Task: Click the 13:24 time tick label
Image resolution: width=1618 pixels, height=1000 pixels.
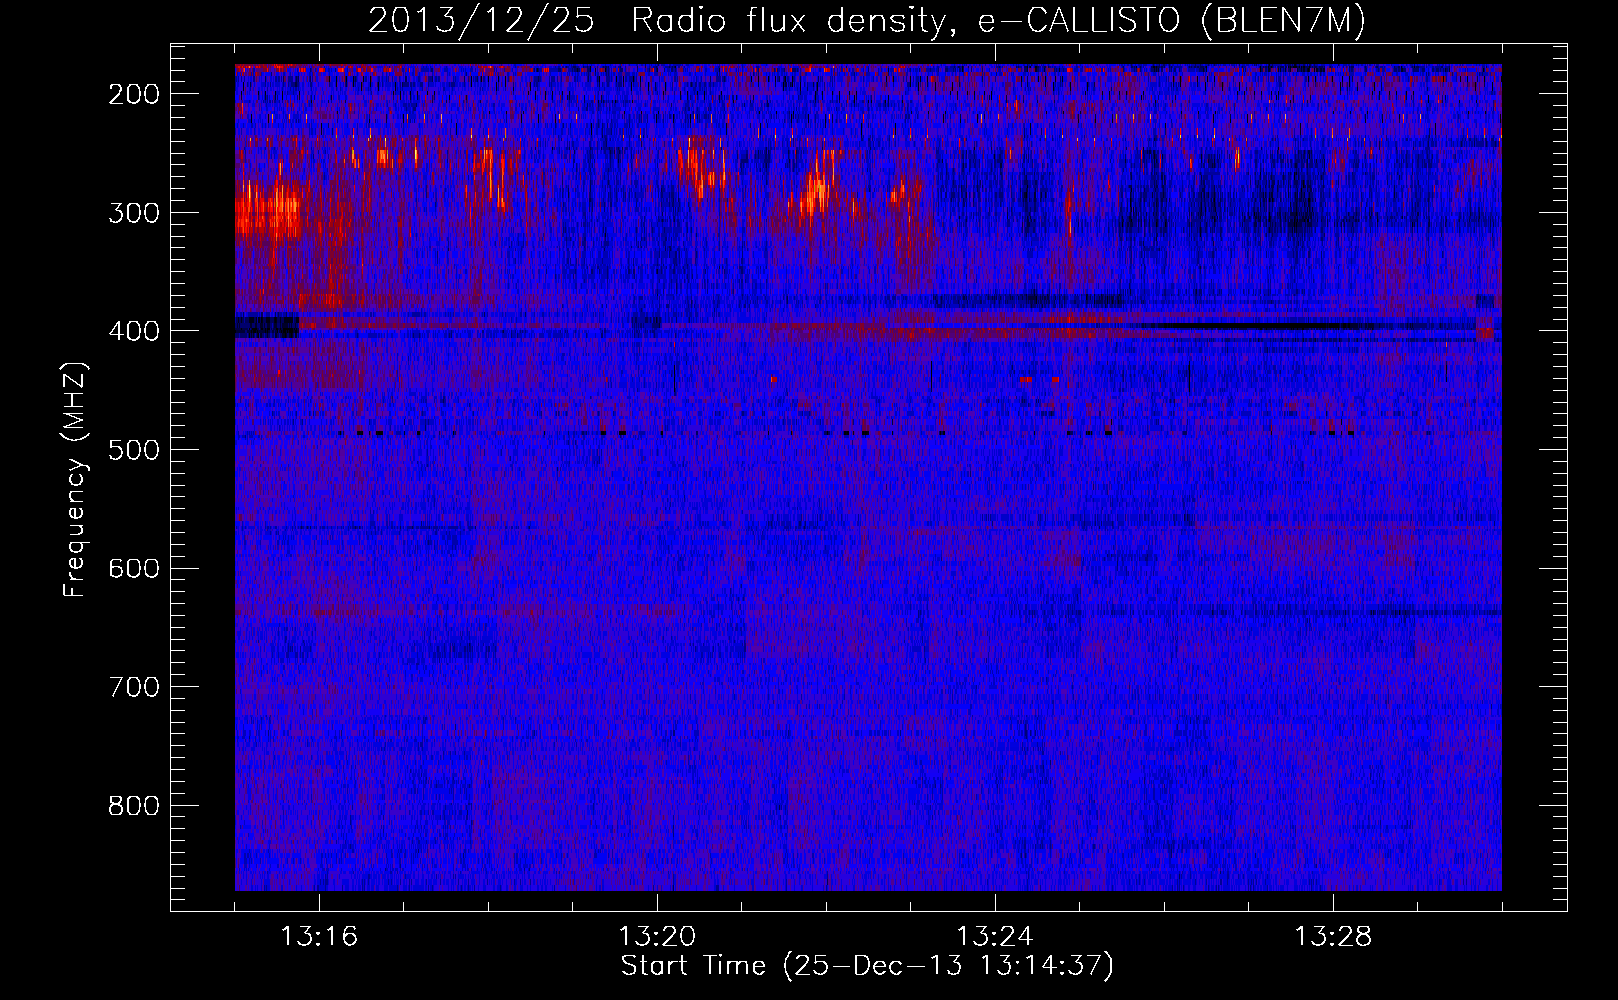Action: coord(995,937)
